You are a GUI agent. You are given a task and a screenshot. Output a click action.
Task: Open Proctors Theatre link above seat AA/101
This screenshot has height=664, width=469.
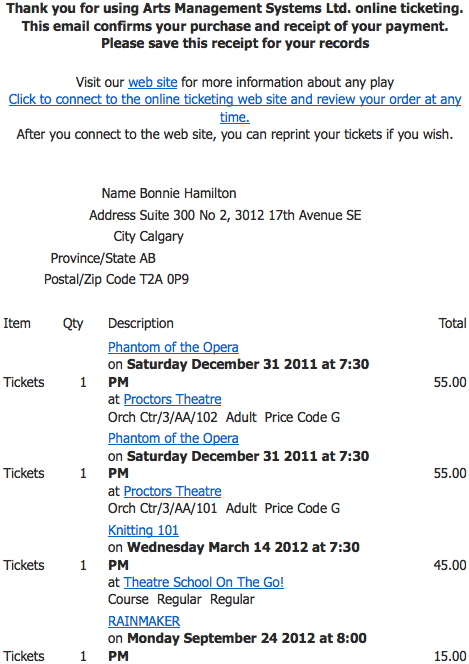click(x=172, y=491)
